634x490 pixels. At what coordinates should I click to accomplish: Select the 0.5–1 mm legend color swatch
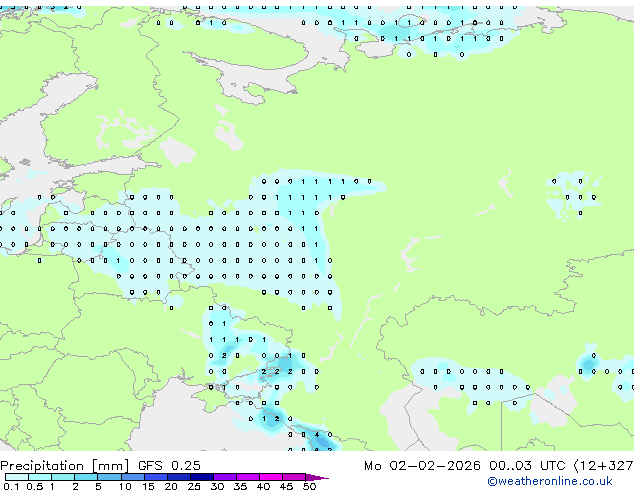[x=40, y=477]
